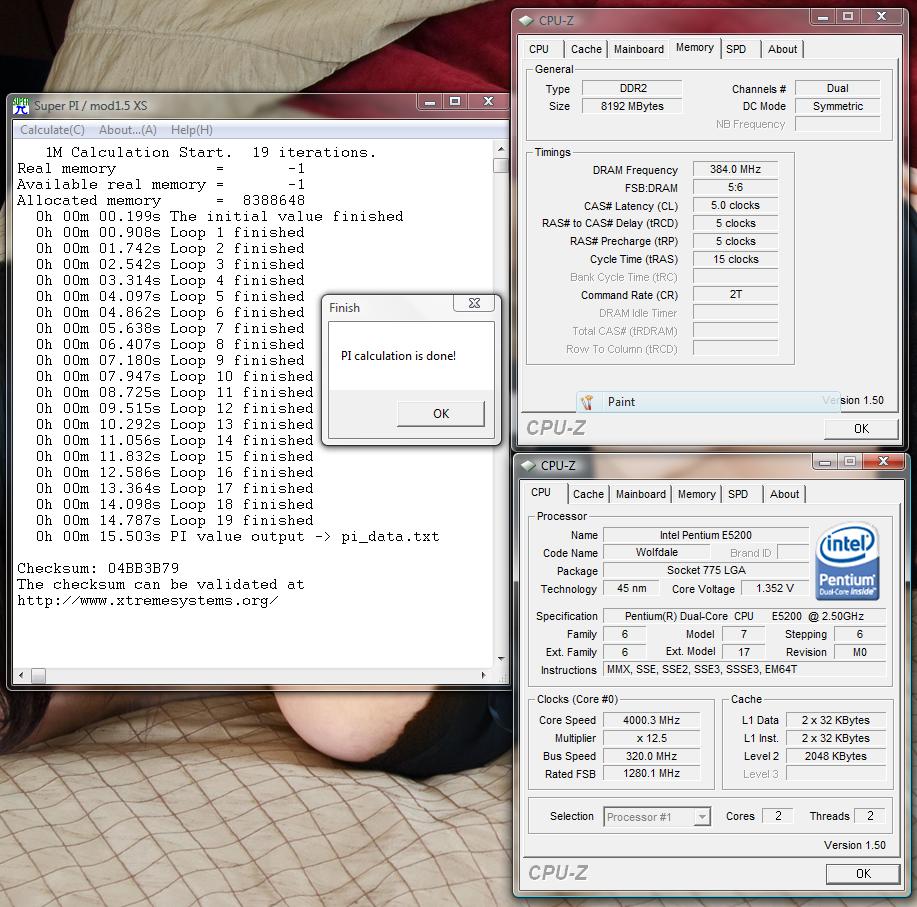The width and height of the screenshot is (917, 907).
Task: Click the Super PI horizontal scrollbar right arrow
Action: 483,675
